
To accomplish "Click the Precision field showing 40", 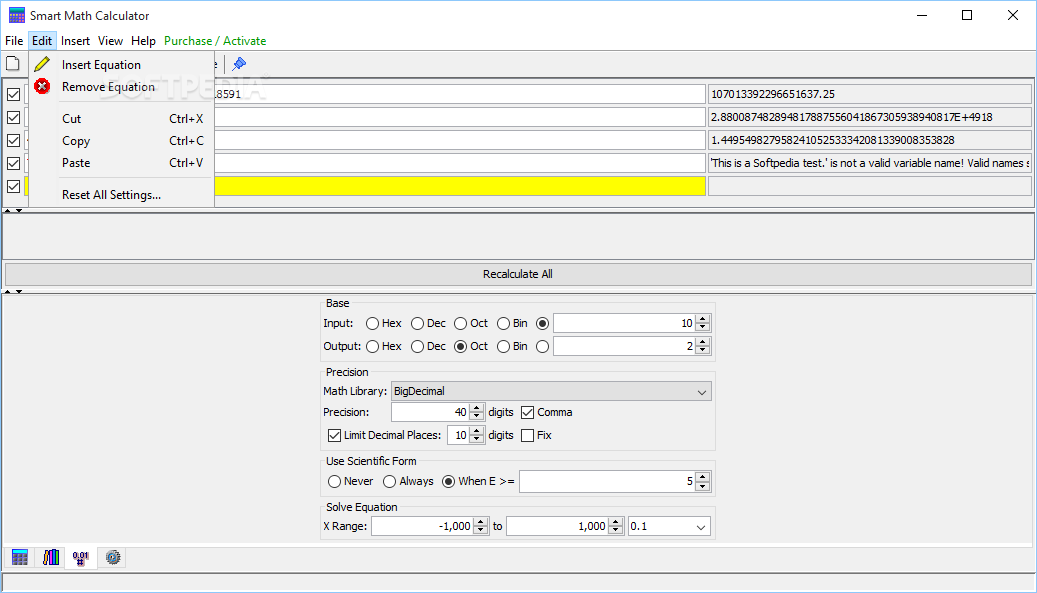I will 431,413.
